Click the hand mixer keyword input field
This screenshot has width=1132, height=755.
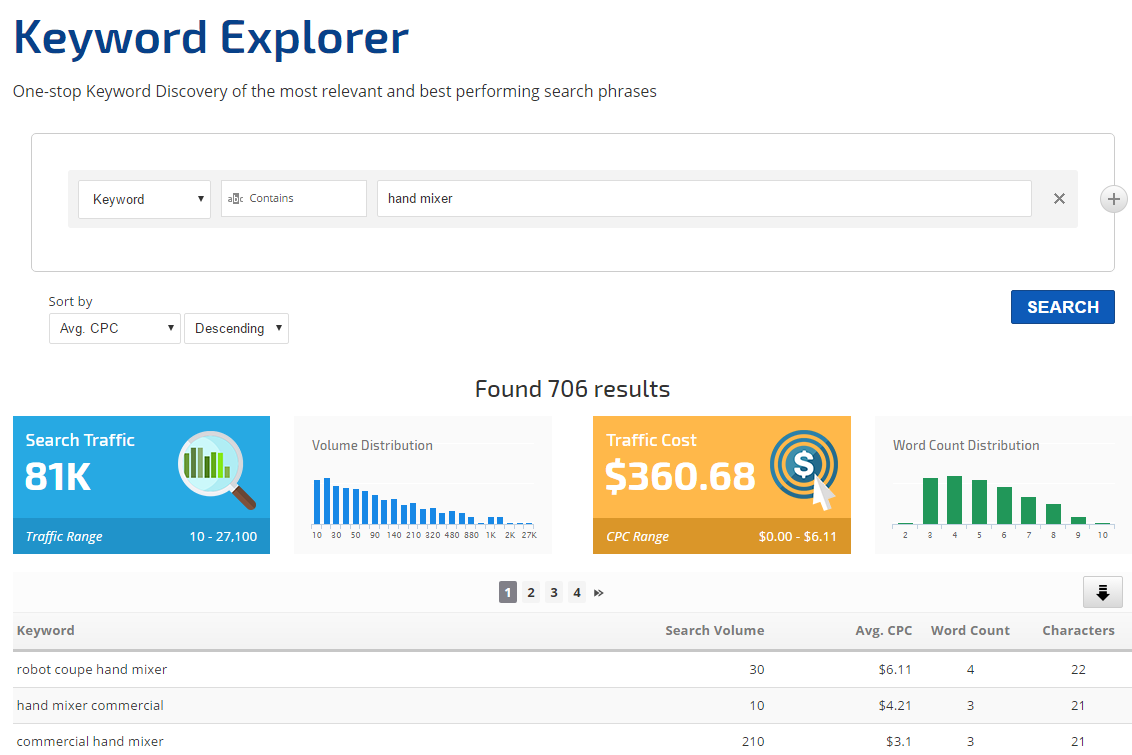pos(703,199)
